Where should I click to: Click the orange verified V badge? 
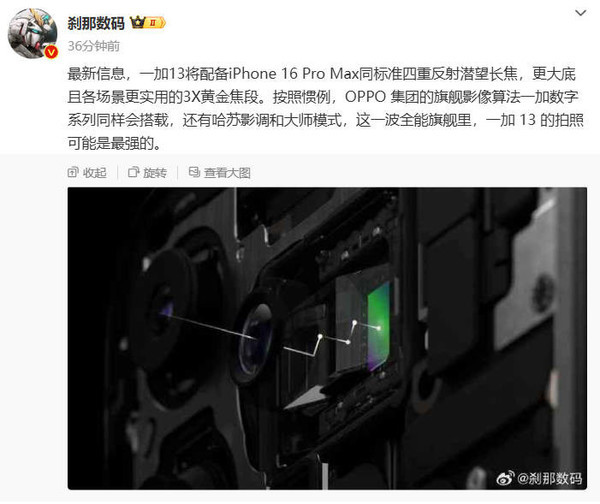(51, 52)
